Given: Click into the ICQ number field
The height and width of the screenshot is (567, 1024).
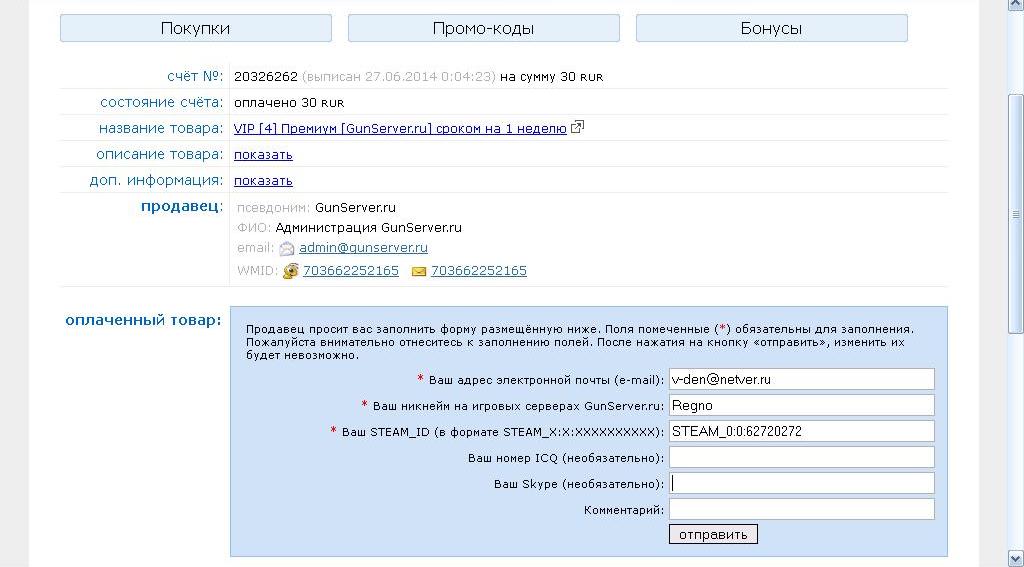Looking at the screenshot, I should tap(801, 457).
